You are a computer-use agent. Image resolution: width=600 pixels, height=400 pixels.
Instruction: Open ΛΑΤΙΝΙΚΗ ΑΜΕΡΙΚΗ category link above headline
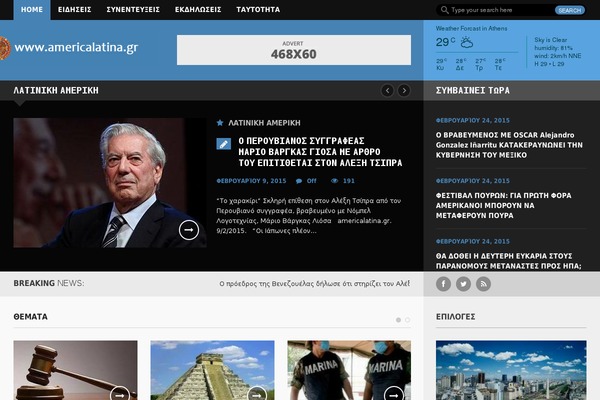pos(264,123)
